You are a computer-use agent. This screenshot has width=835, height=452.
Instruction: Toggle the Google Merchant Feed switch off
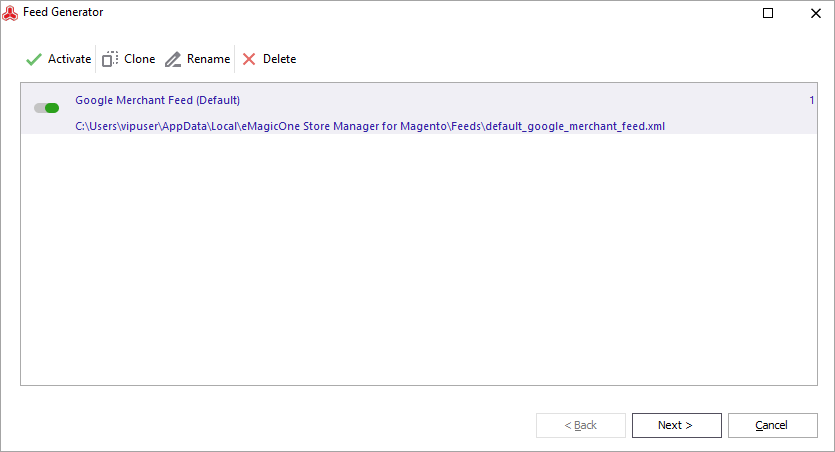(x=46, y=107)
